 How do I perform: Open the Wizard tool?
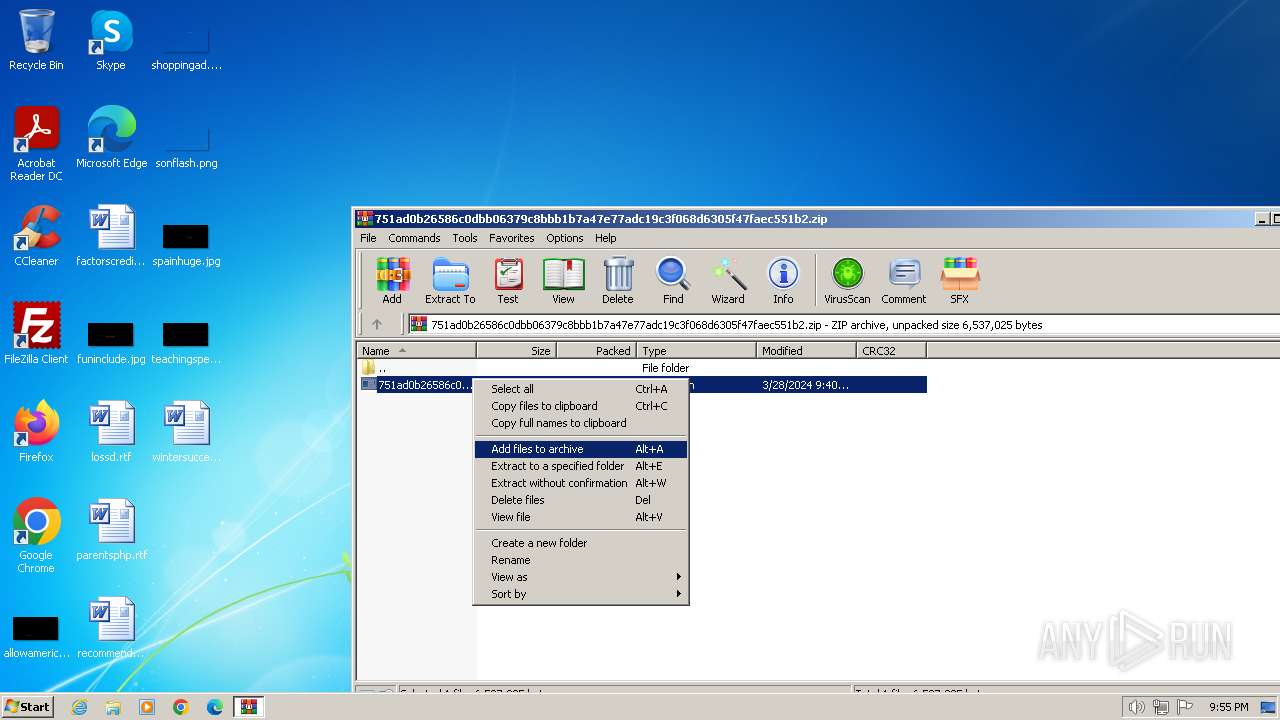(728, 281)
